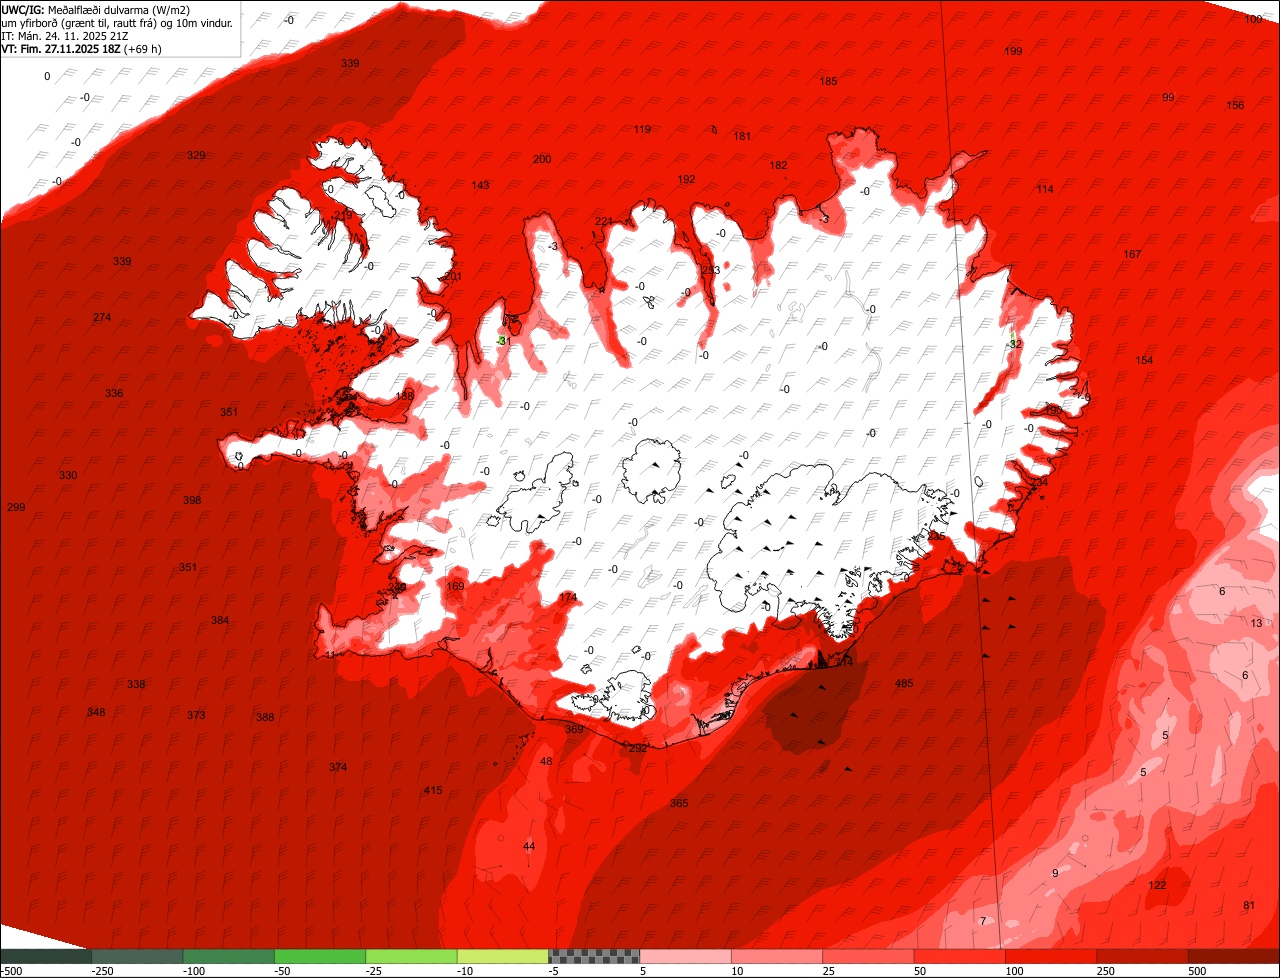Click the value 200 in the northern sea

click(542, 159)
